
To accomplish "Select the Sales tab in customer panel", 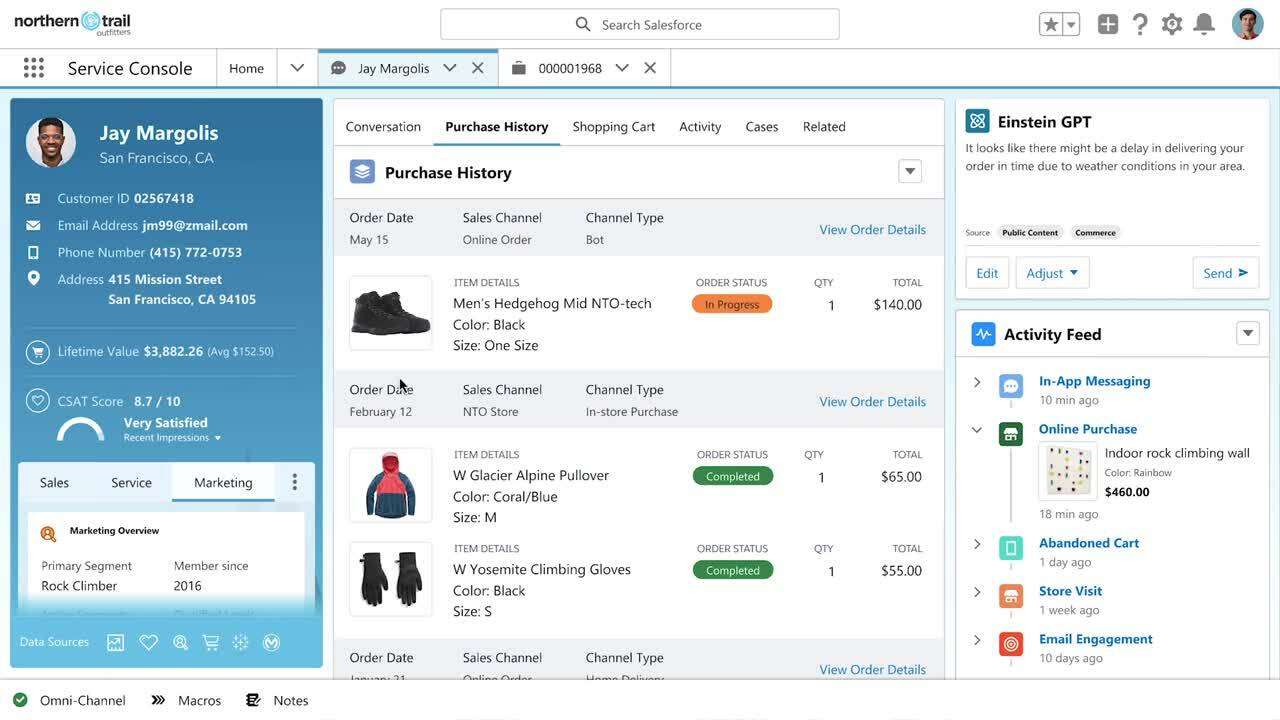I will coord(54,482).
